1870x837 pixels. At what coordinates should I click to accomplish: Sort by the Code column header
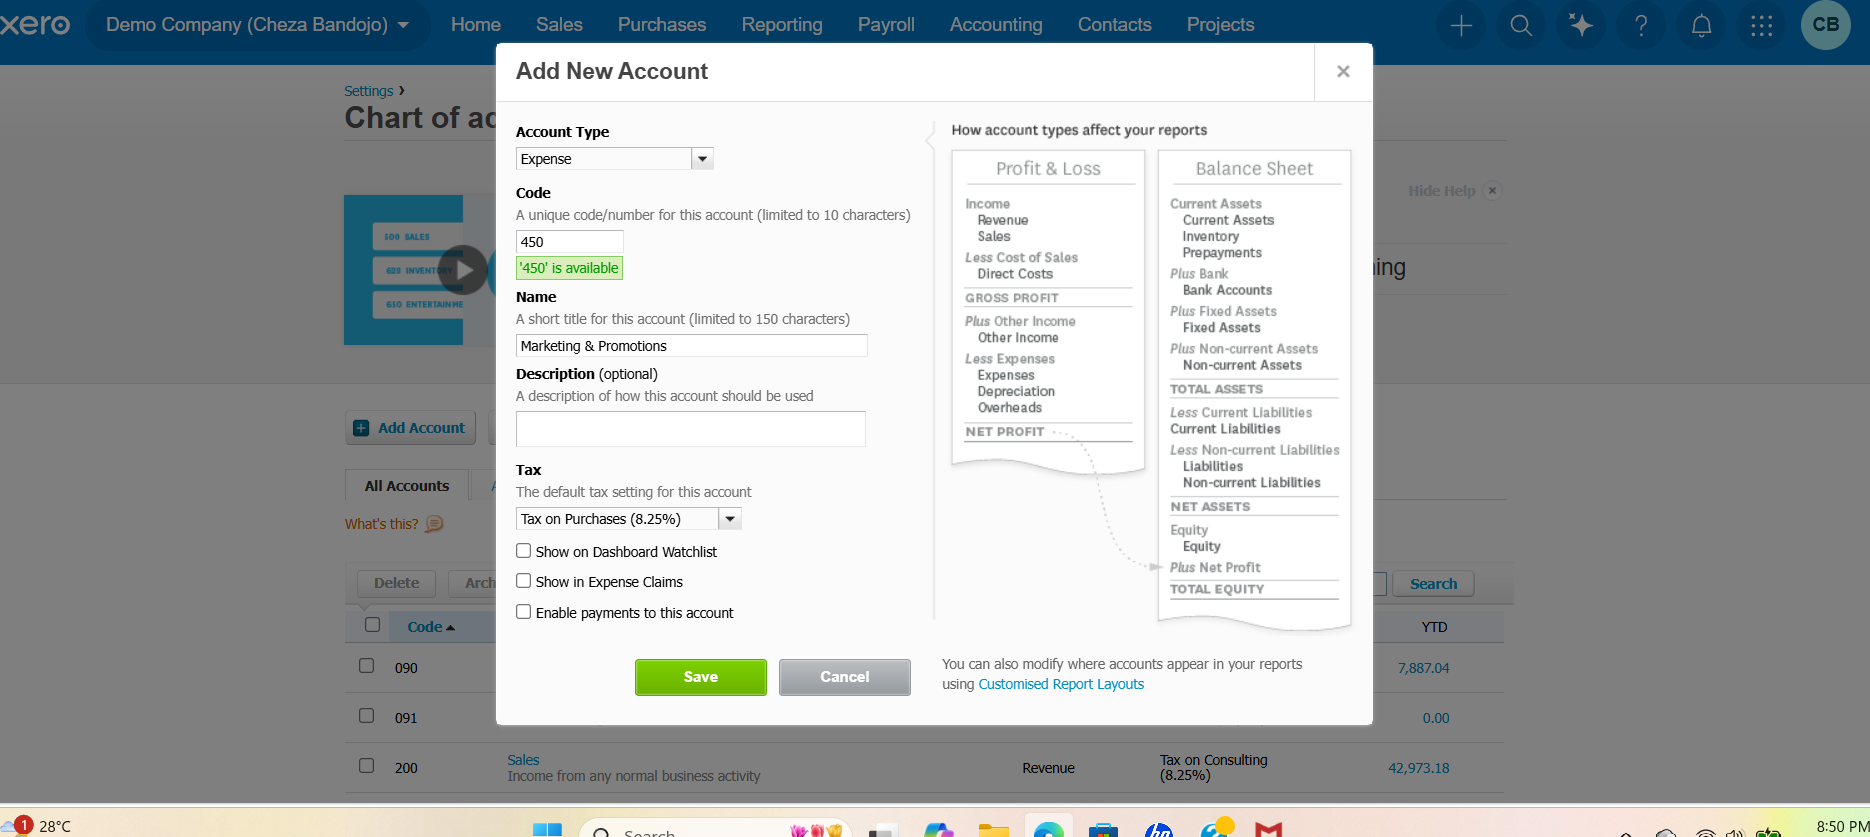point(430,627)
